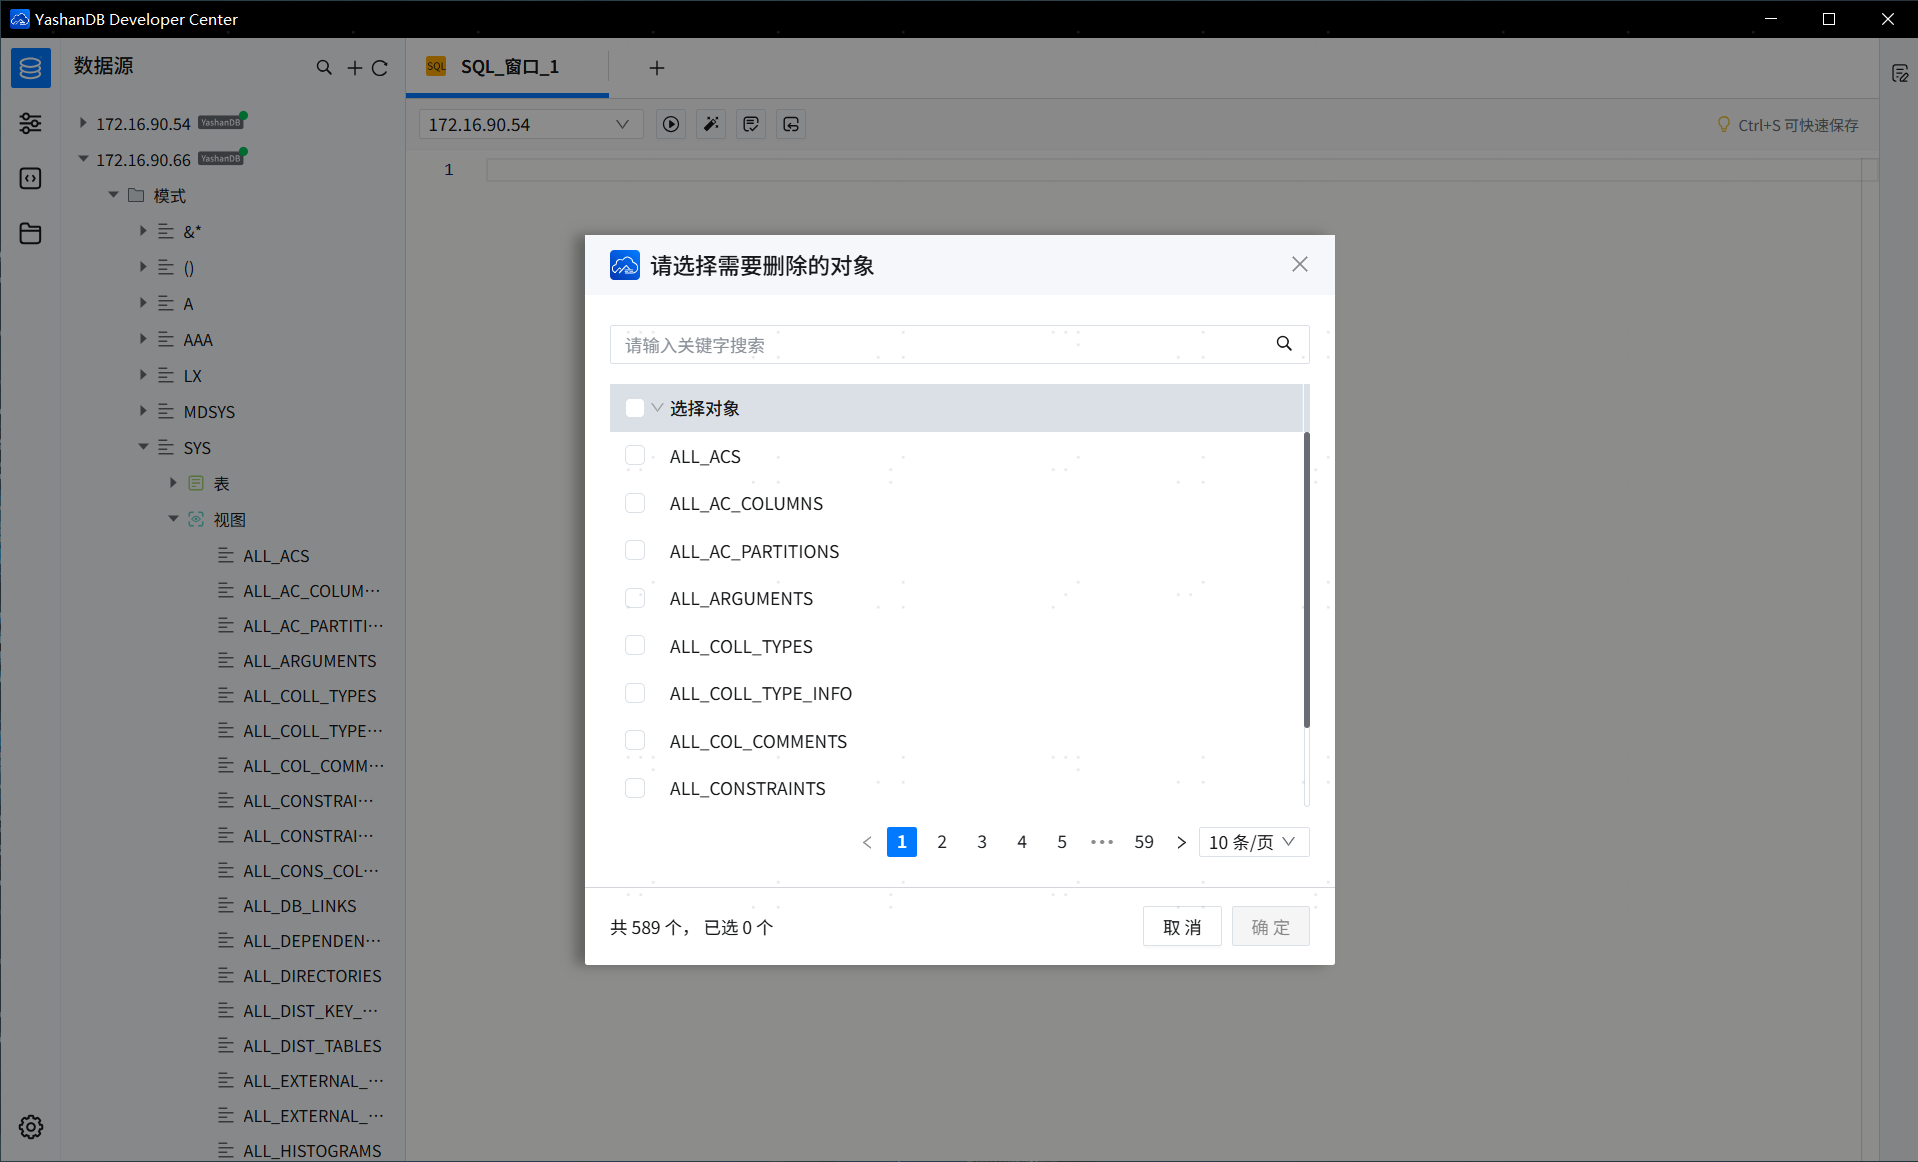Expand the AAA schema node
The image size is (1918, 1162).
click(142, 339)
